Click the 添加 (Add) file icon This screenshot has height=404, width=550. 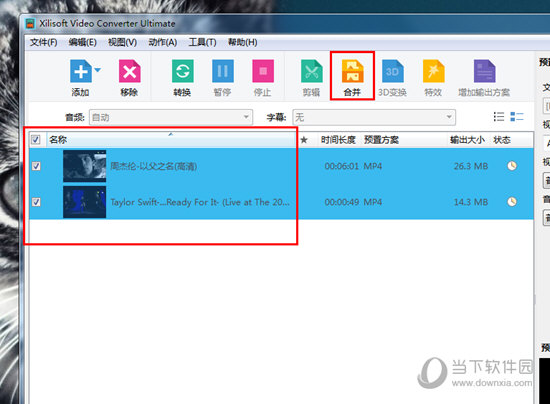pos(81,71)
